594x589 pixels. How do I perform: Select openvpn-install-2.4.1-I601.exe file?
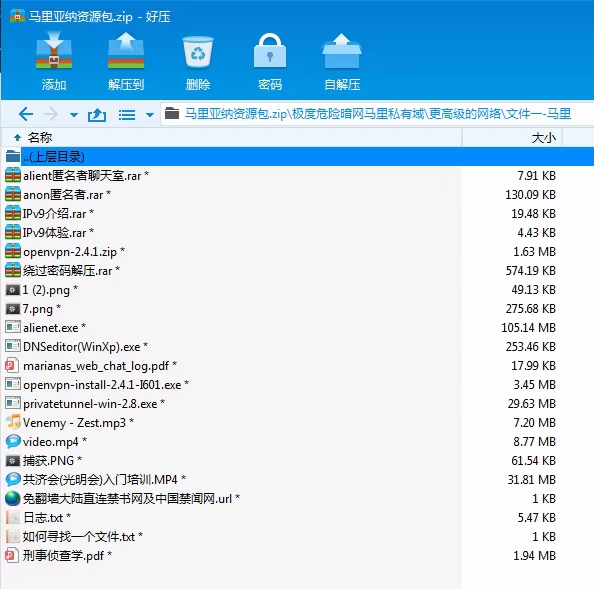point(106,385)
